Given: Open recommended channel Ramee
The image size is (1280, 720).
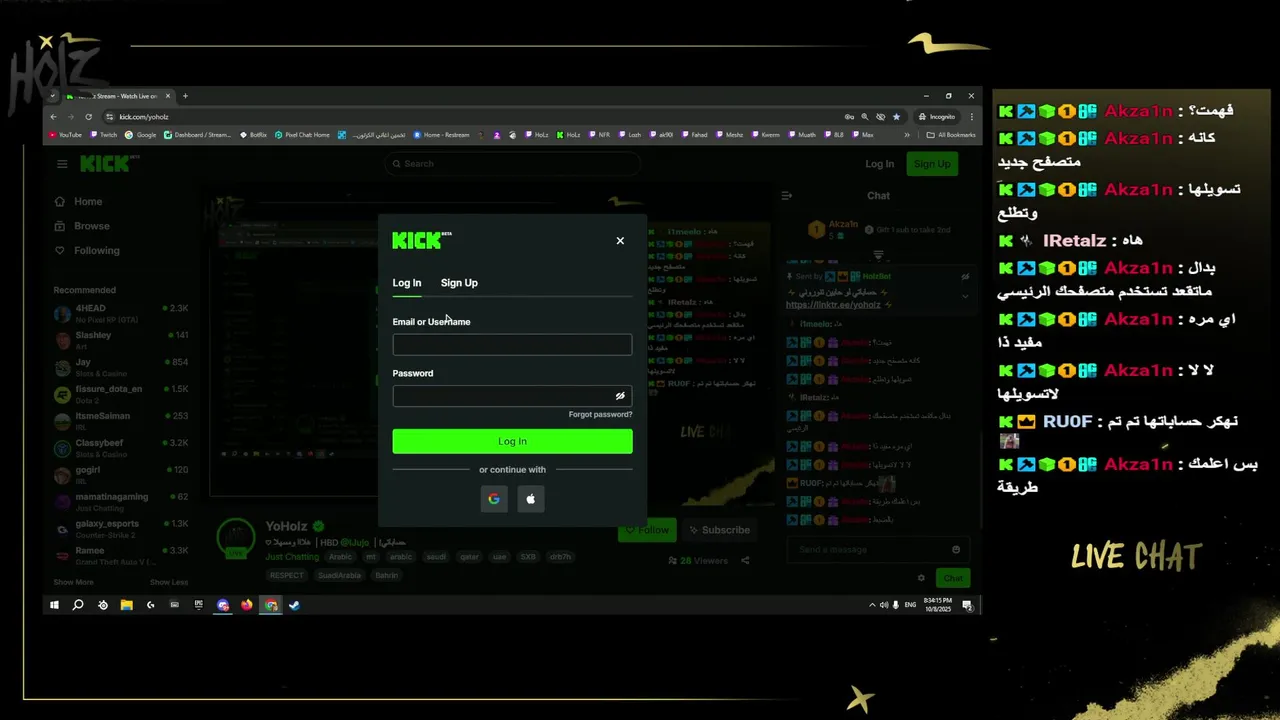Looking at the screenshot, I should (x=120, y=556).
